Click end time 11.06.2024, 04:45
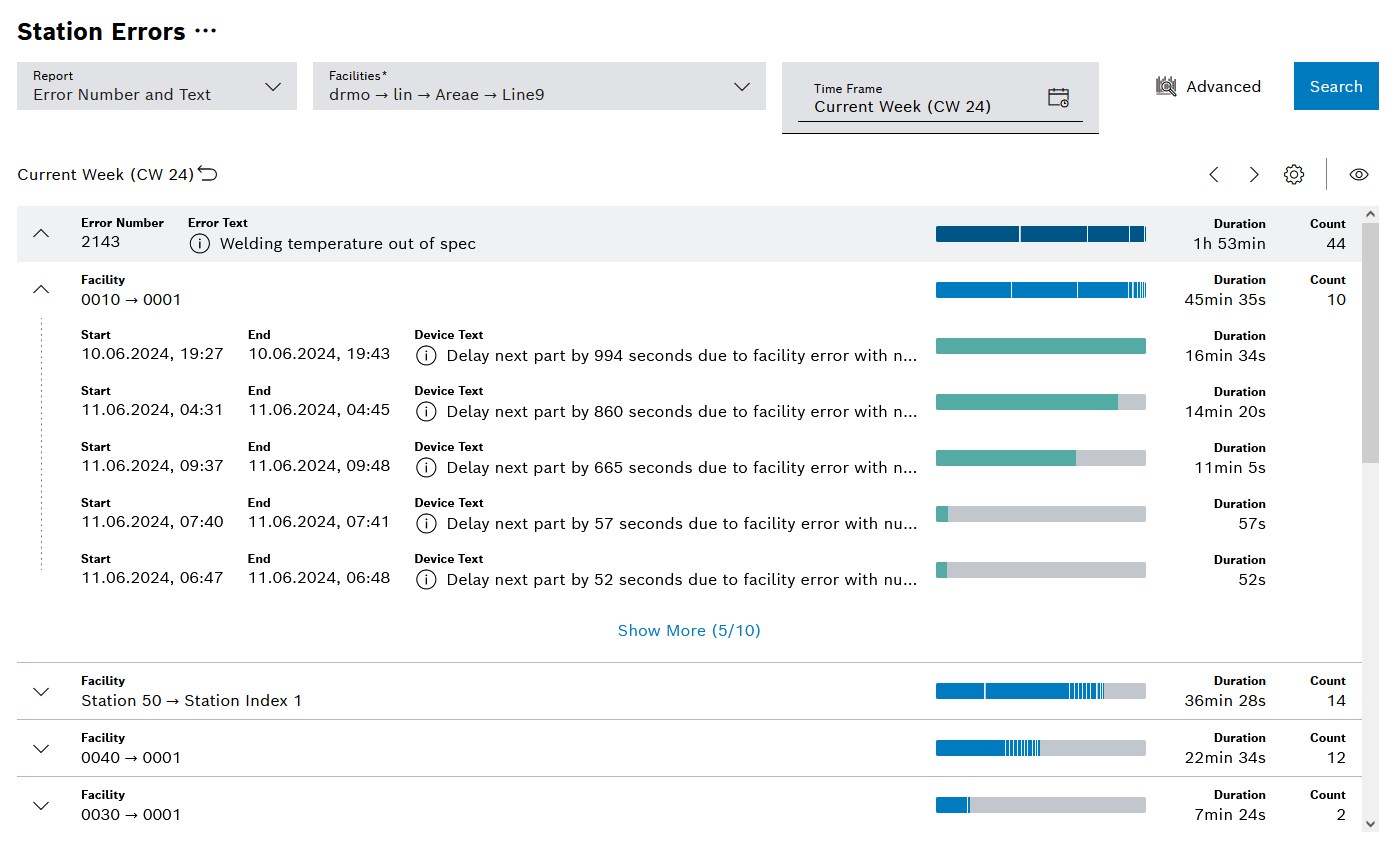The image size is (1394, 850). (x=319, y=410)
